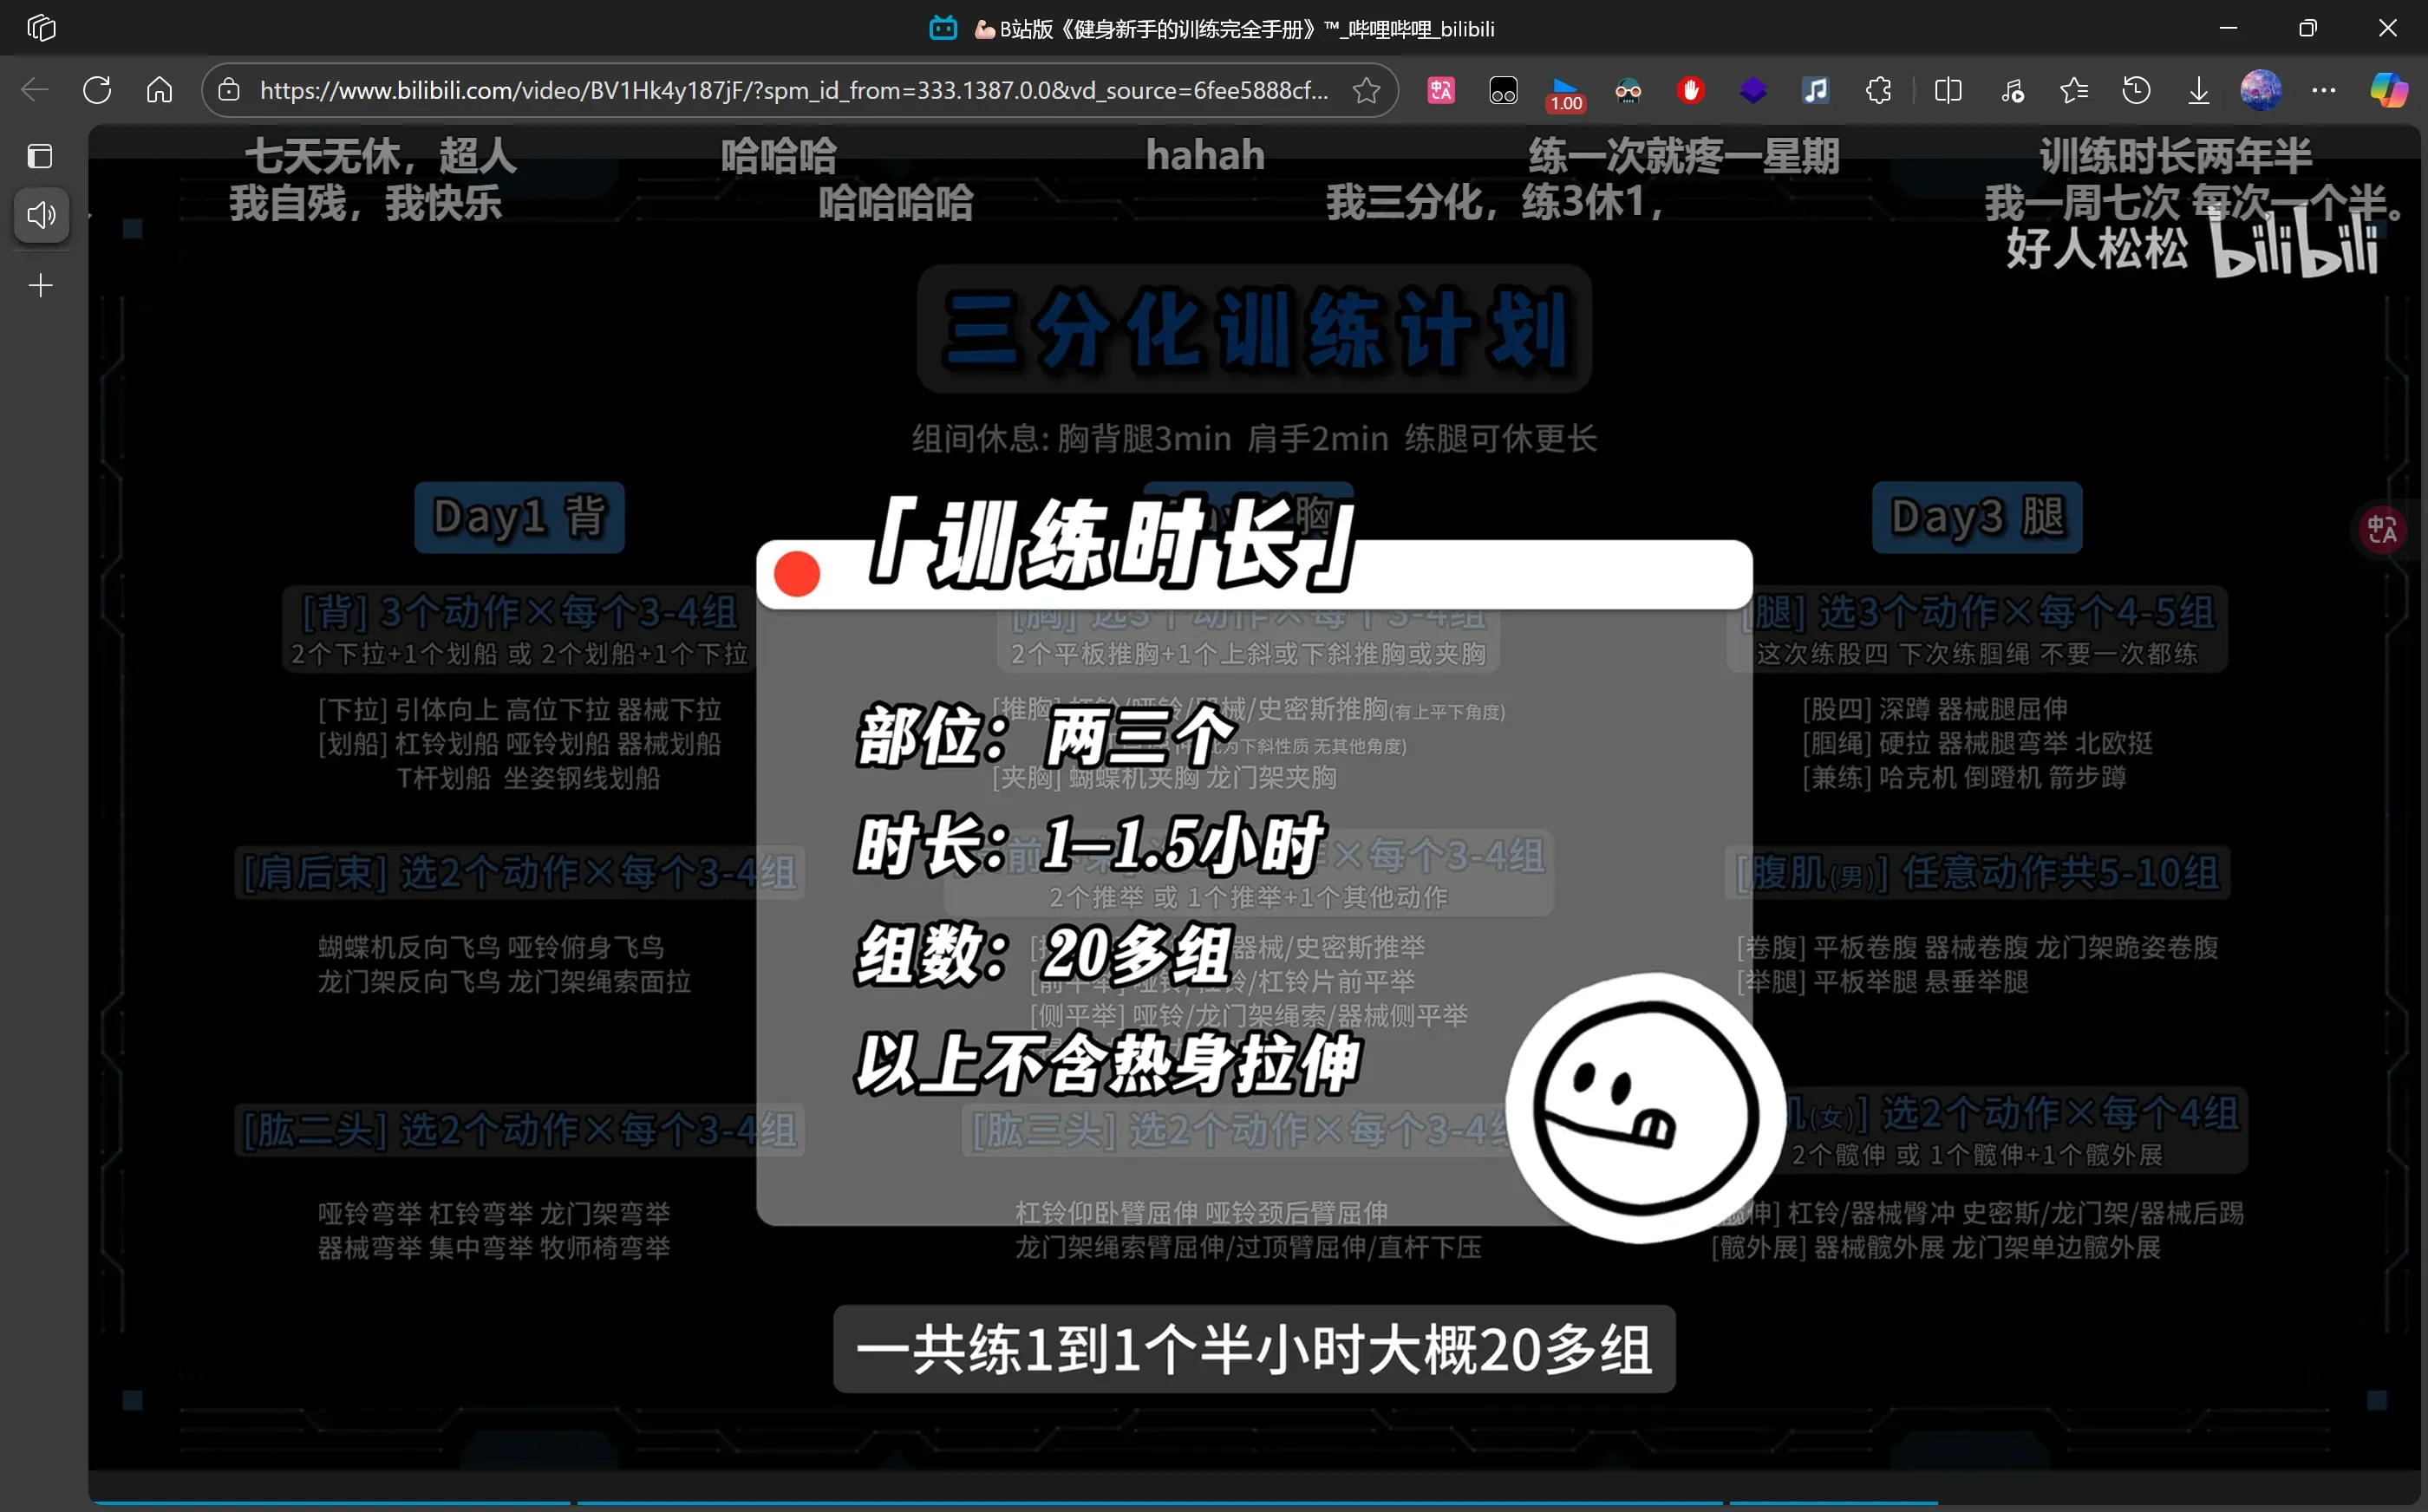
Task: Open the Extensions puzzle-piece menu
Action: coord(1878,90)
